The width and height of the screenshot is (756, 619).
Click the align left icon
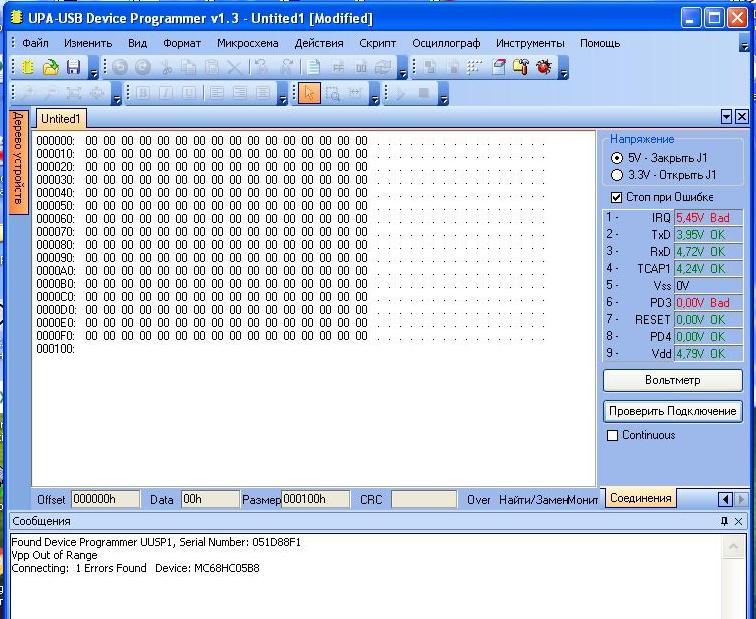[x=216, y=93]
